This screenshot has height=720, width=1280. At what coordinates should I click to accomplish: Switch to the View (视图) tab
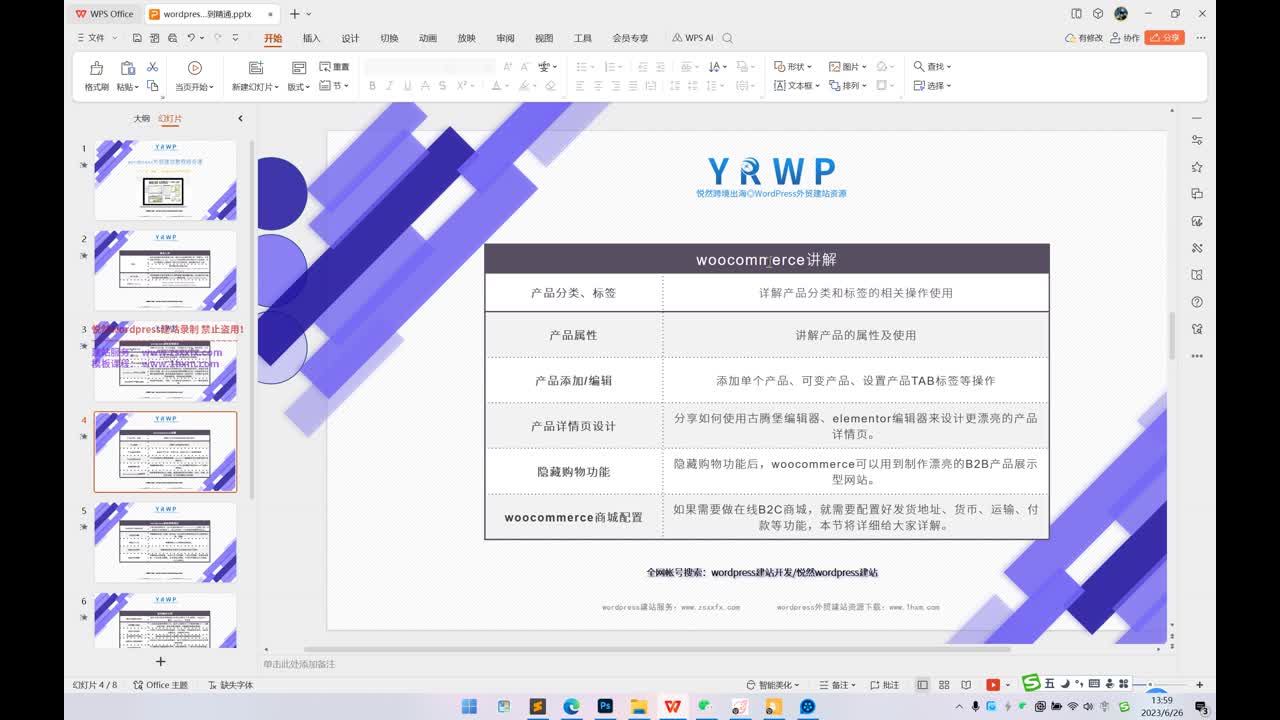tap(544, 38)
